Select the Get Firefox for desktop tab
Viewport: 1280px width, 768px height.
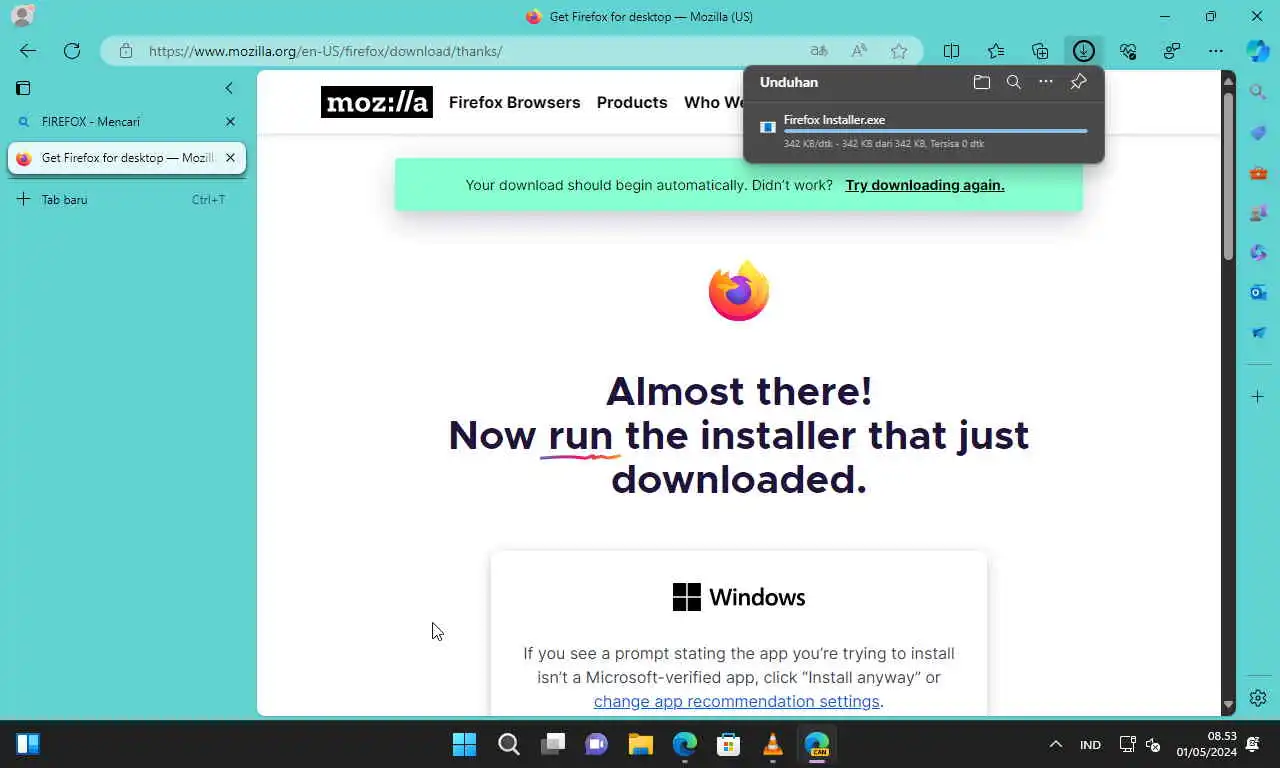pos(126,158)
